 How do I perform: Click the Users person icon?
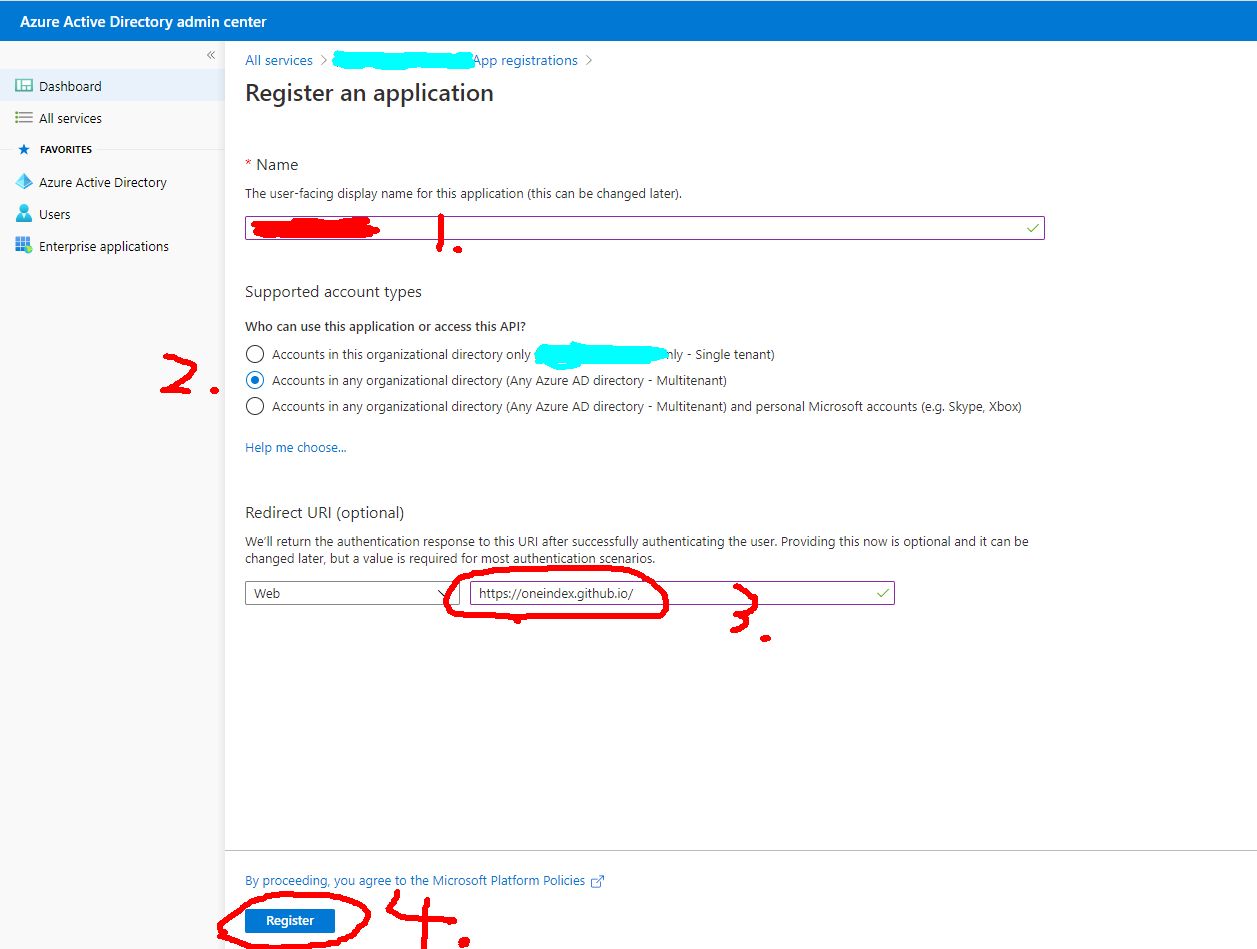(24, 214)
